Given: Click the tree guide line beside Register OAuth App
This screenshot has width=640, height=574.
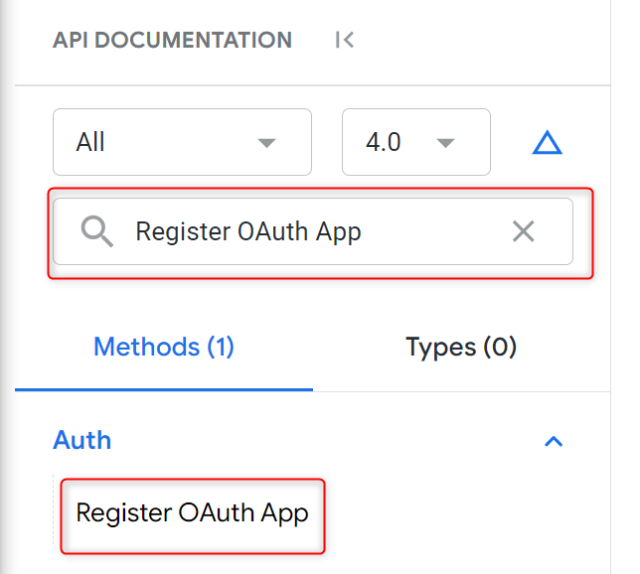Looking at the screenshot, I should point(55,513).
